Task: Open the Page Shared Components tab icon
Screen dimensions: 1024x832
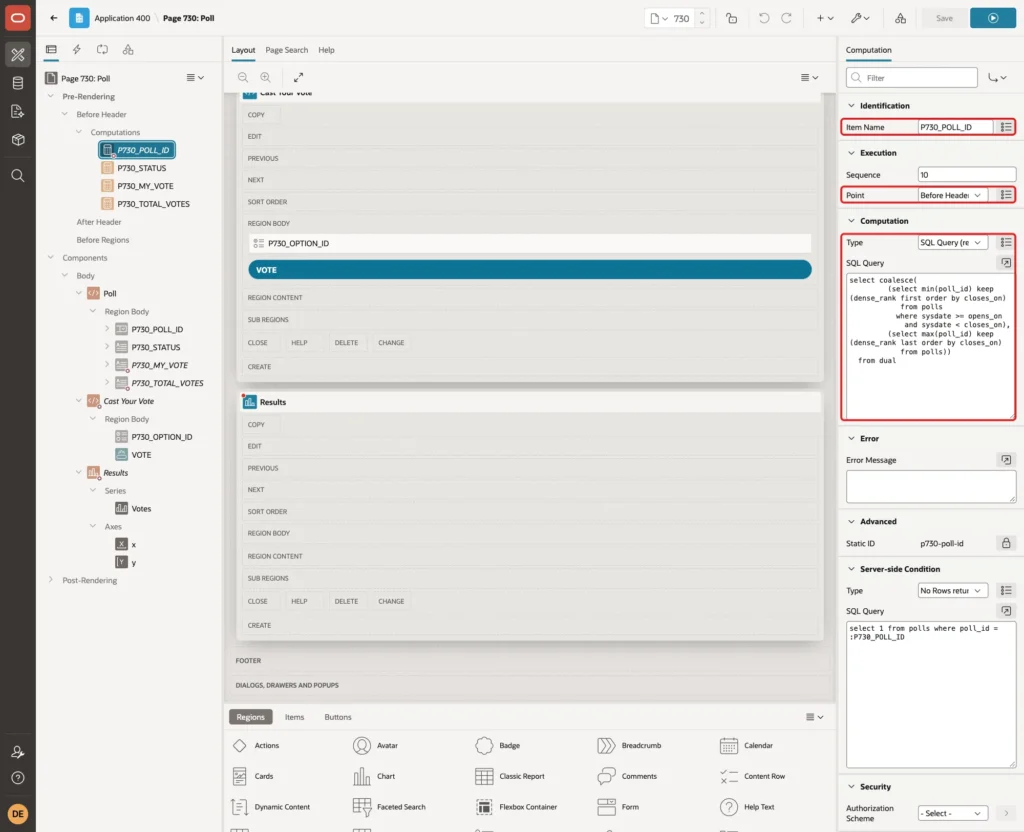Action: point(128,50)
